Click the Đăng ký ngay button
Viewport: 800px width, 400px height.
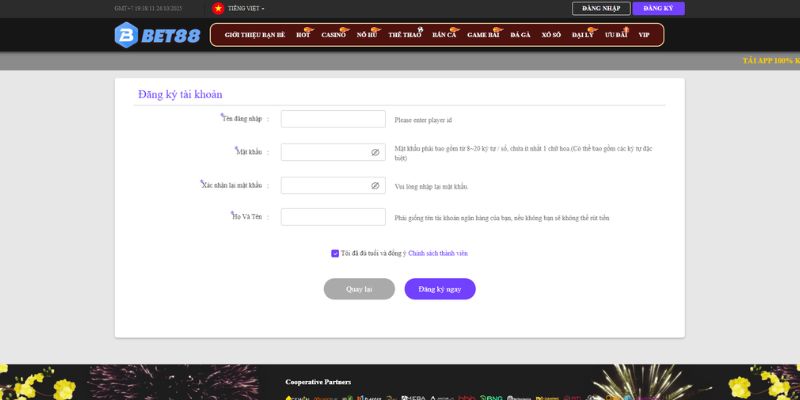tap(440, 289)
